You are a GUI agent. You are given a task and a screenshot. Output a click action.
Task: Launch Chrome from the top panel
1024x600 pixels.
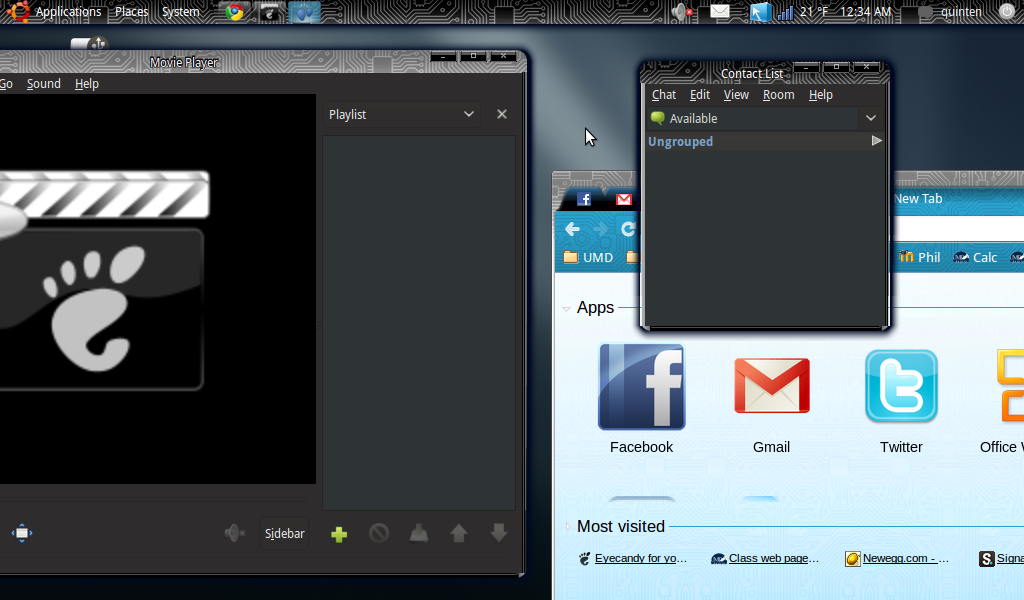234,12
